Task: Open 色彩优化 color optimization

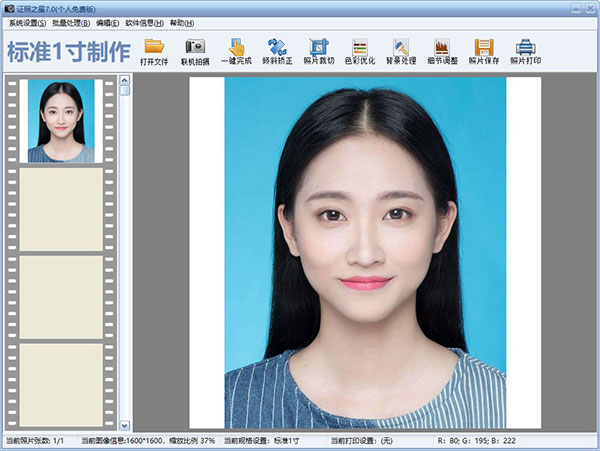Action: click(x=360, y=52)
